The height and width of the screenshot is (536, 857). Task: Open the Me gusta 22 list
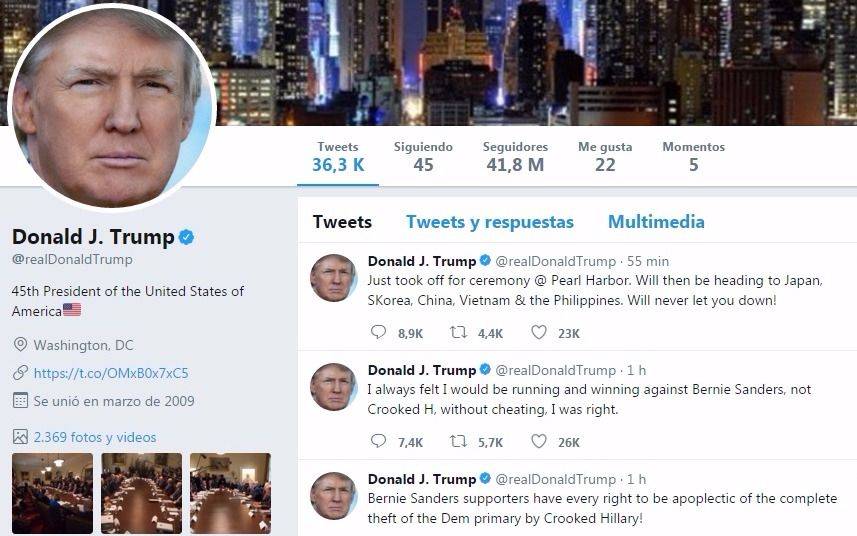coord(605,156)
